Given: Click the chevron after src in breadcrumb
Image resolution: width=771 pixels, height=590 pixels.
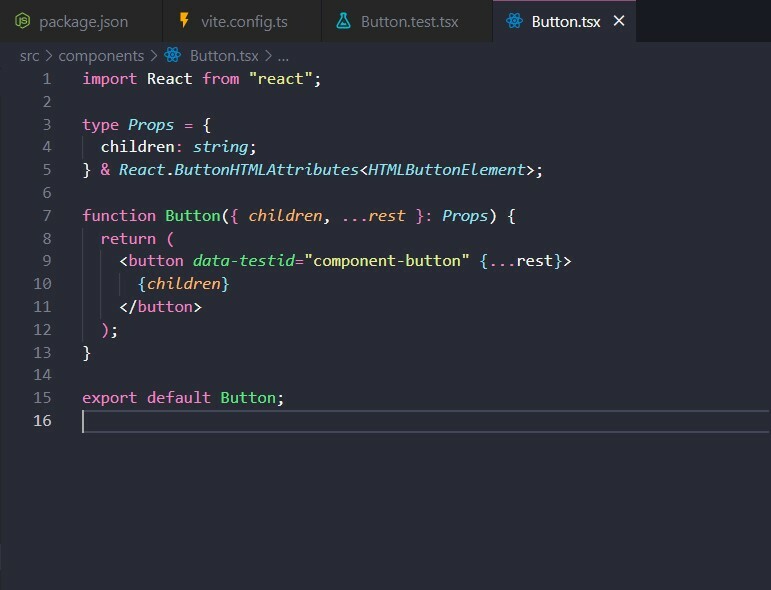Looking at the screenshot, I should [x=49, y=56].
